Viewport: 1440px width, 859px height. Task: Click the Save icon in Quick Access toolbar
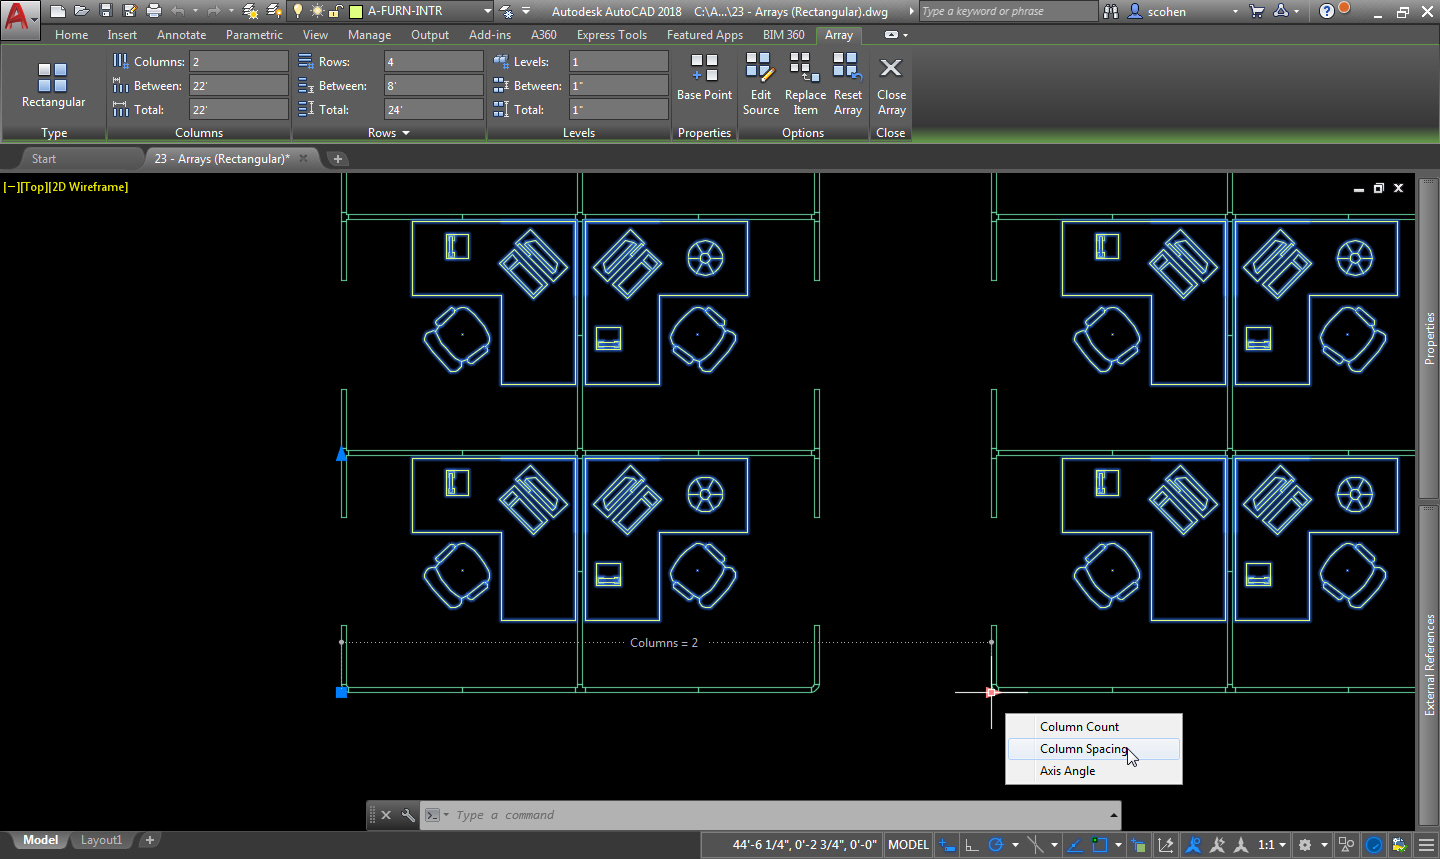pyautogui.click(x=105, y=10)
